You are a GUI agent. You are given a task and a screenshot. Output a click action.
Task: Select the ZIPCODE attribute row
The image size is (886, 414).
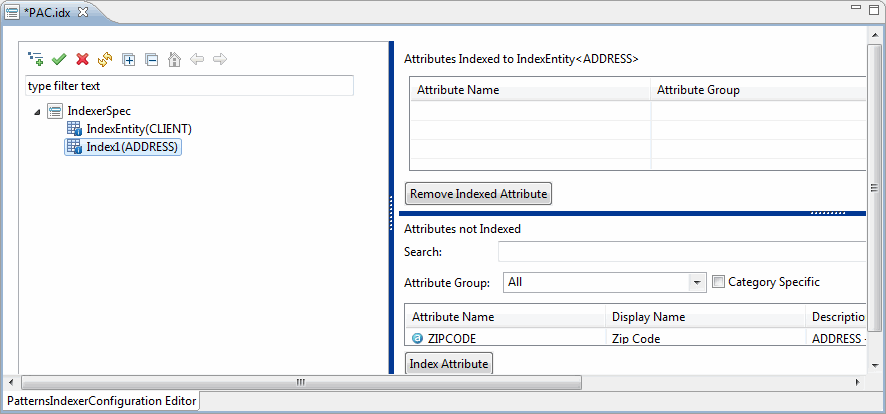pos(636,338)
